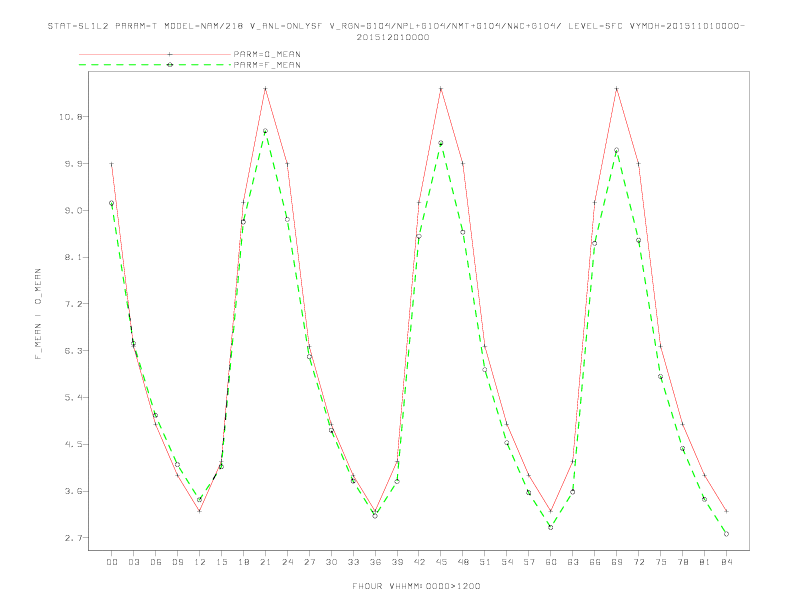The height and width of the screenshot is (612, 792).
Task: Click the x-axis tick label 12
Action: point(200,562)
